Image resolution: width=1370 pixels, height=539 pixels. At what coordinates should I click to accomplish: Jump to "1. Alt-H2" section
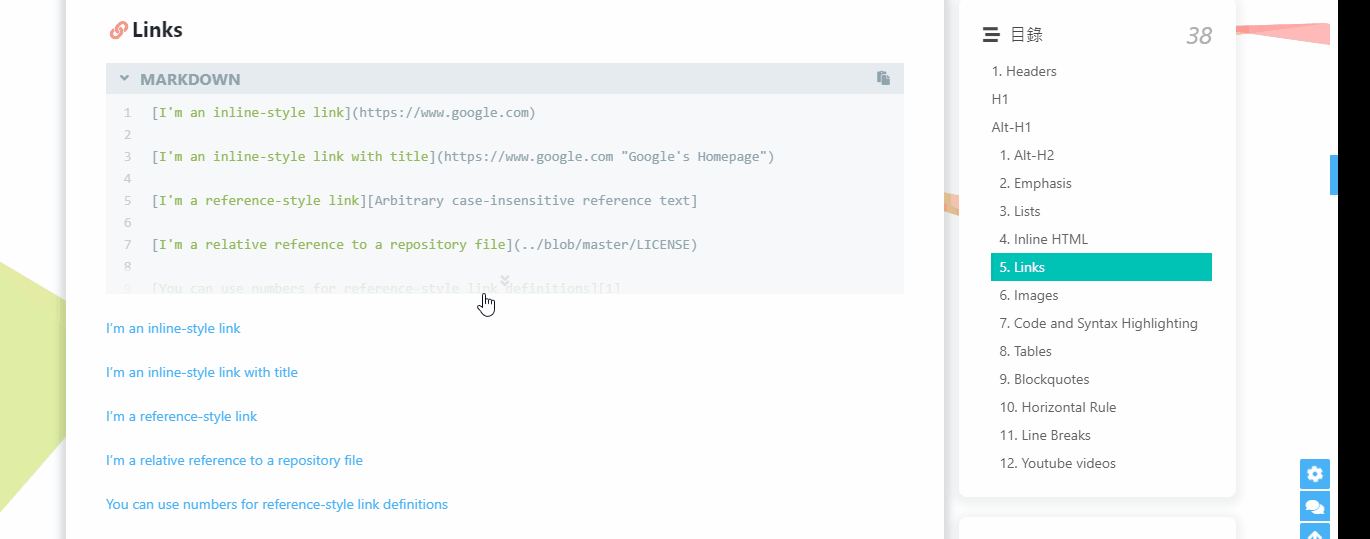coord(1027,155)
